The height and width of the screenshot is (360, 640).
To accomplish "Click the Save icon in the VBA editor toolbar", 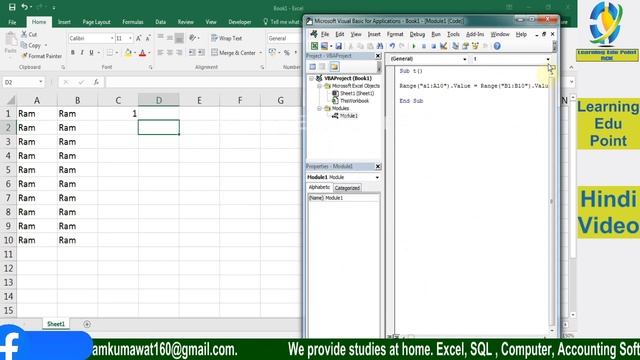I will point(338,46).
